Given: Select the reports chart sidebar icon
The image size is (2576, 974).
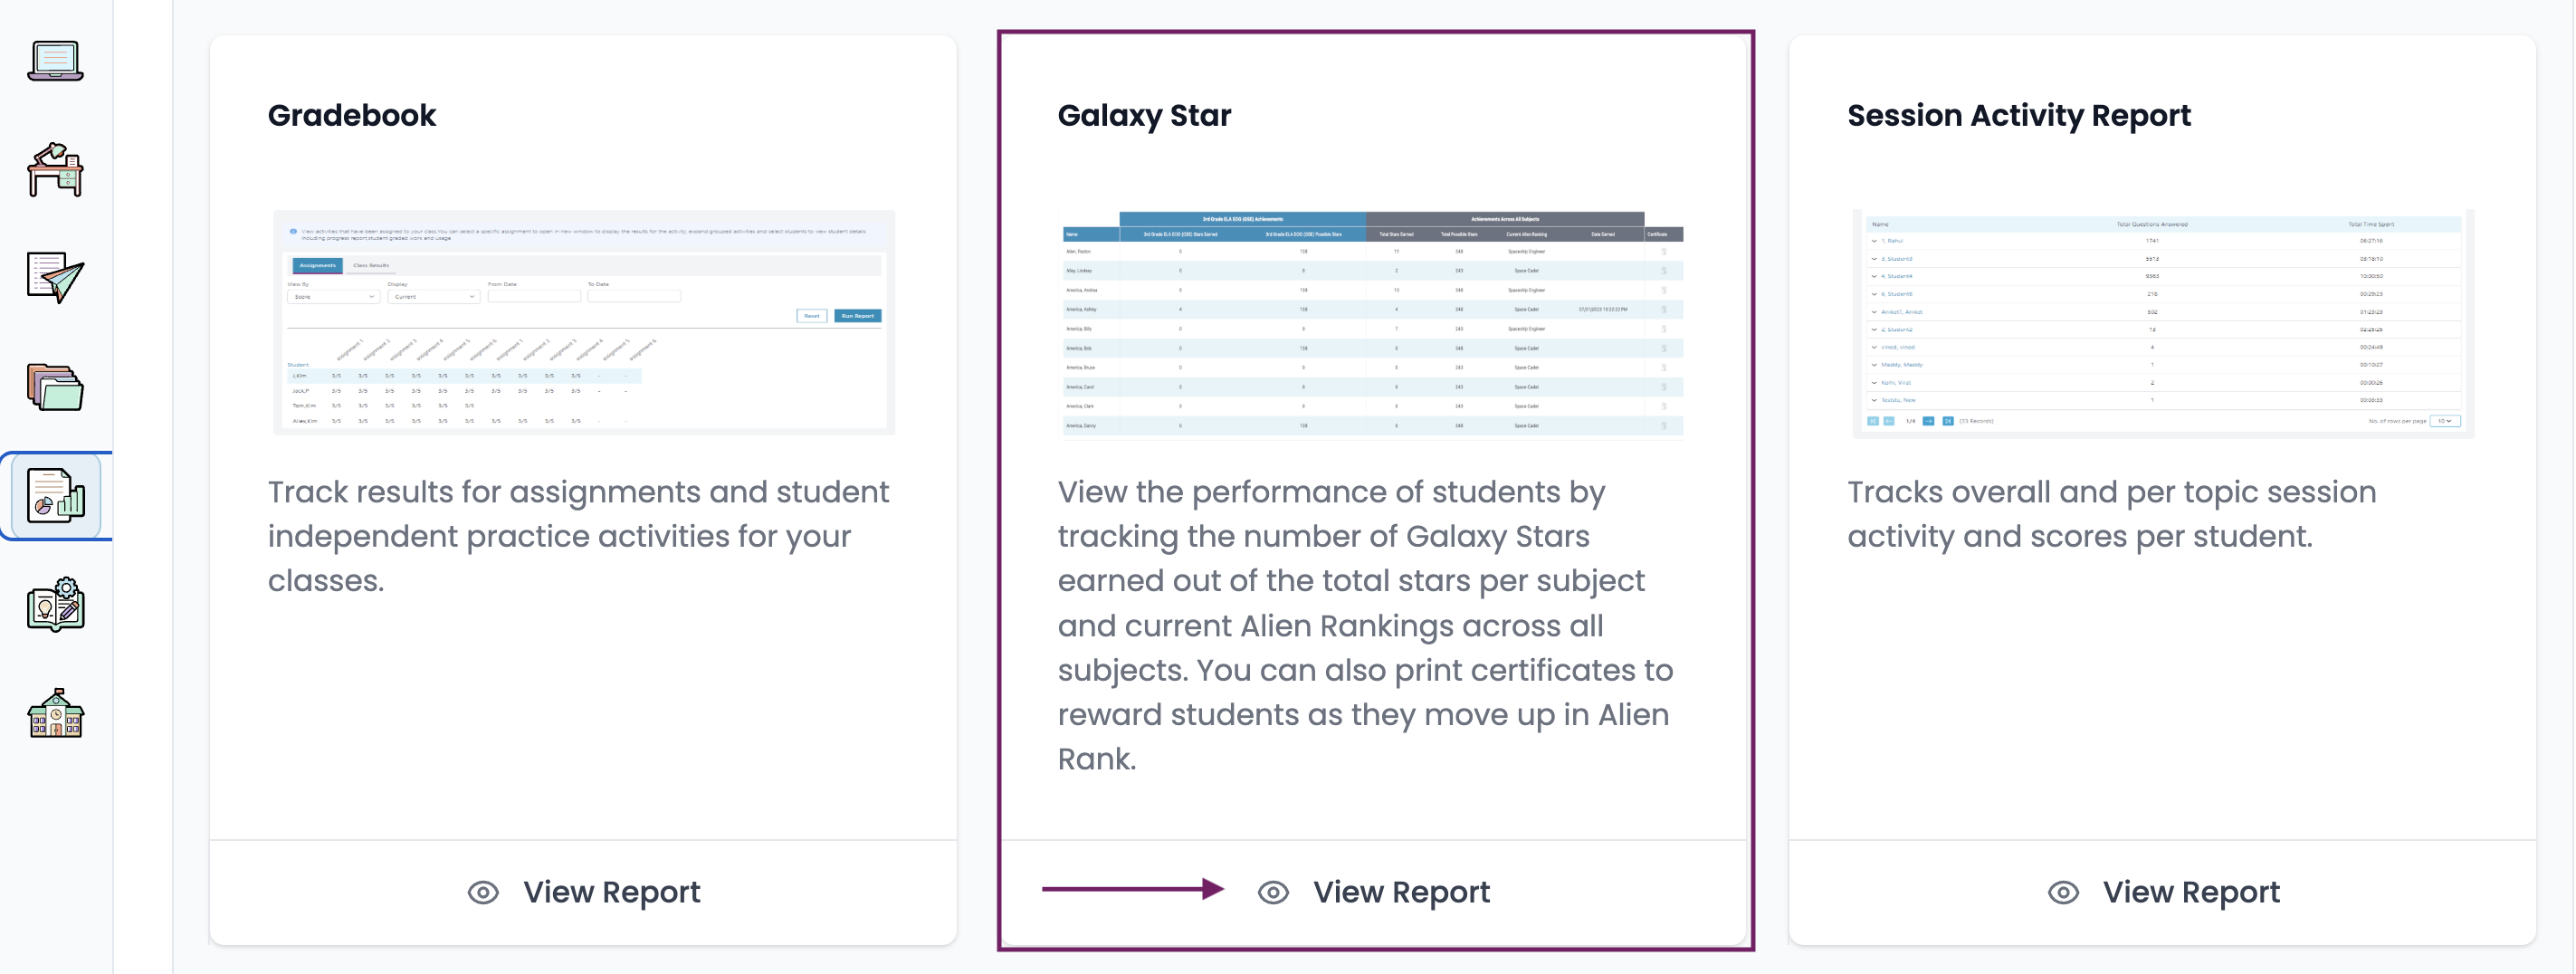Looking at the screenshot, I should point(56,495).
